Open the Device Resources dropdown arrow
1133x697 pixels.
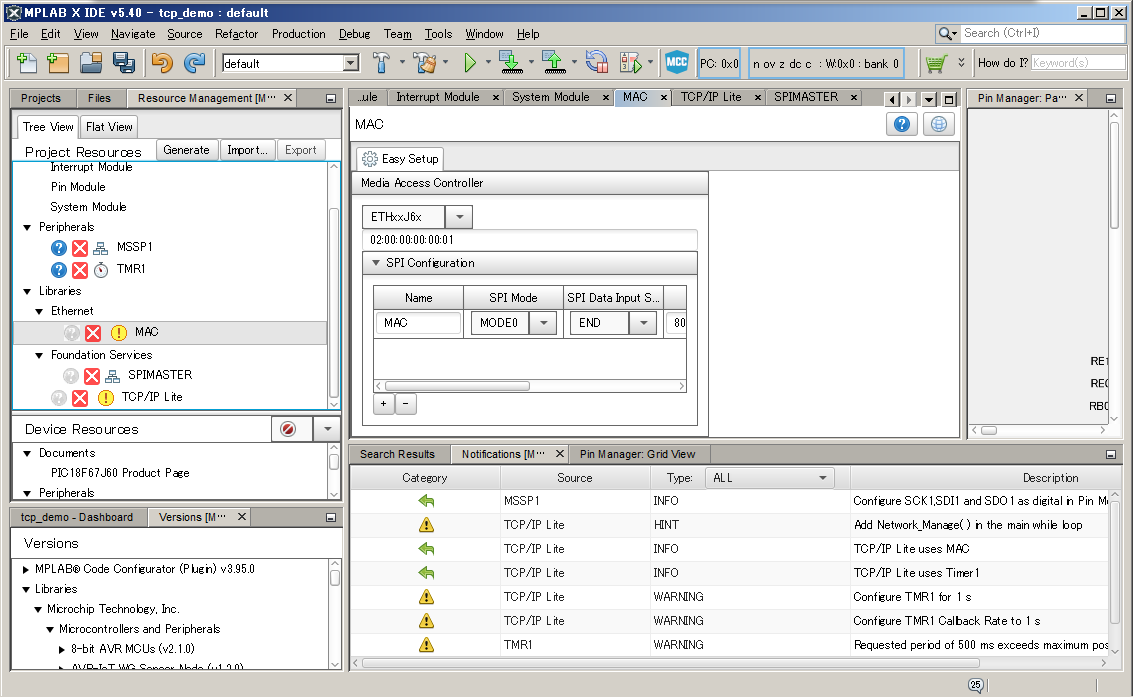[327, 429]
